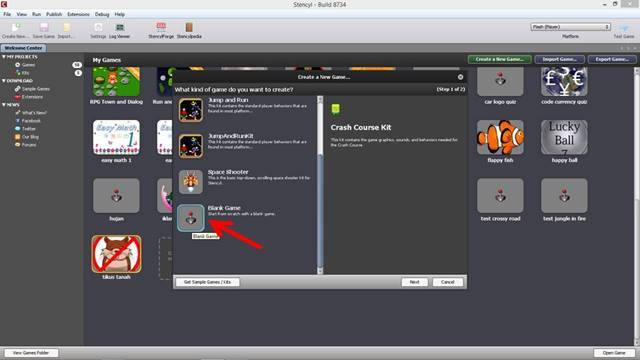Viewport: 640px width, 360px height.
Task: Open the Publish menu
Action: click(54, 14)
